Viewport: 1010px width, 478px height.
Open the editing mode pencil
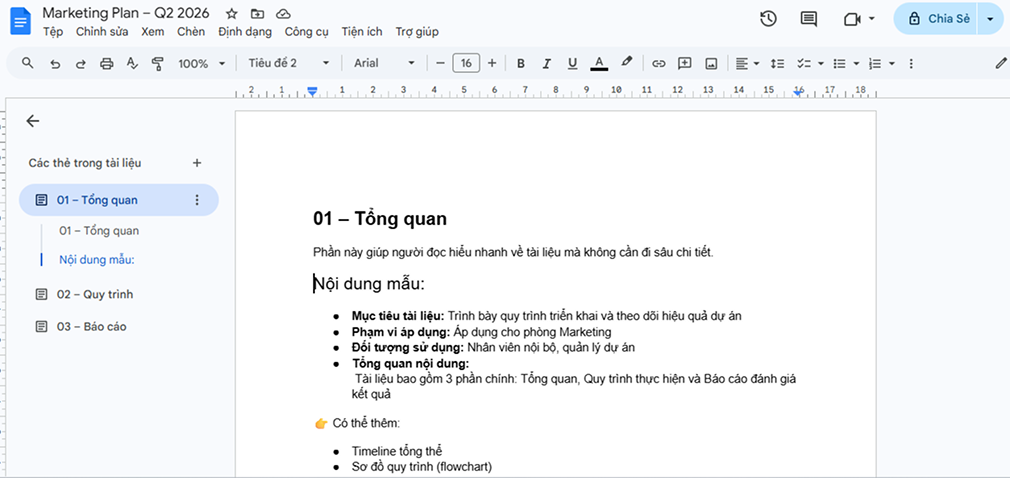pos(1000,63)
